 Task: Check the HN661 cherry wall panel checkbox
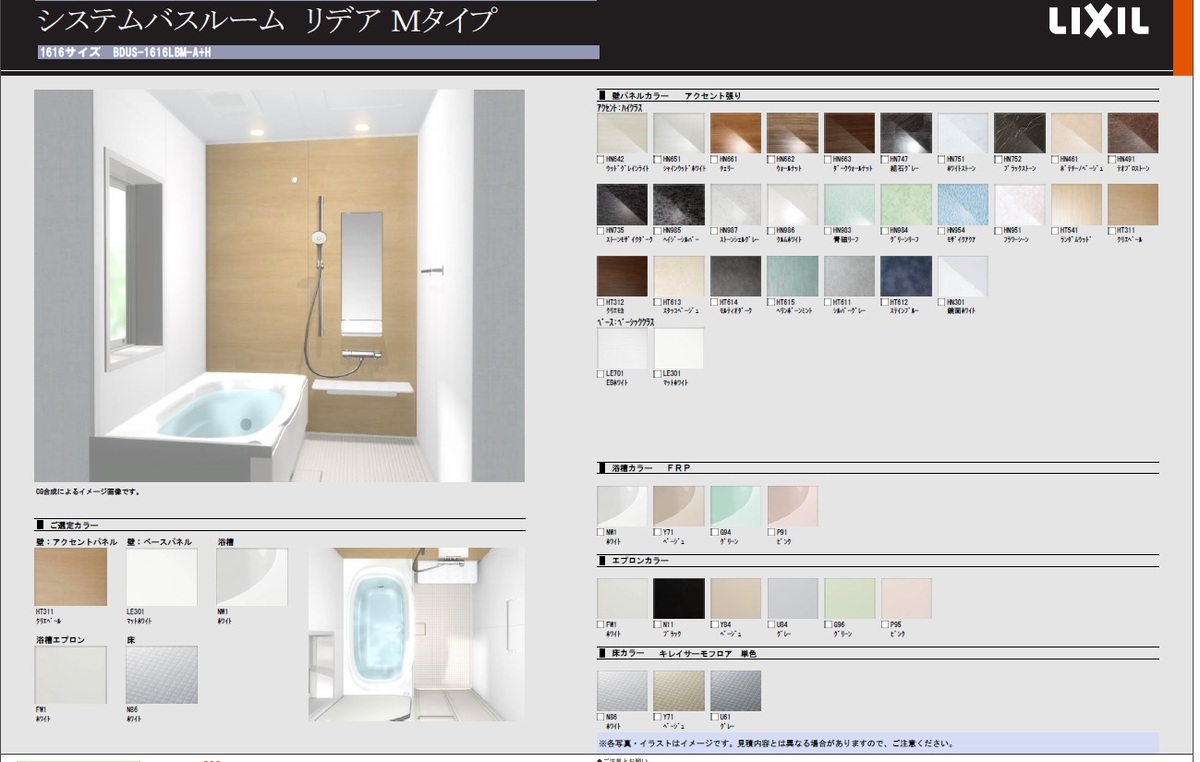point(715,160)
